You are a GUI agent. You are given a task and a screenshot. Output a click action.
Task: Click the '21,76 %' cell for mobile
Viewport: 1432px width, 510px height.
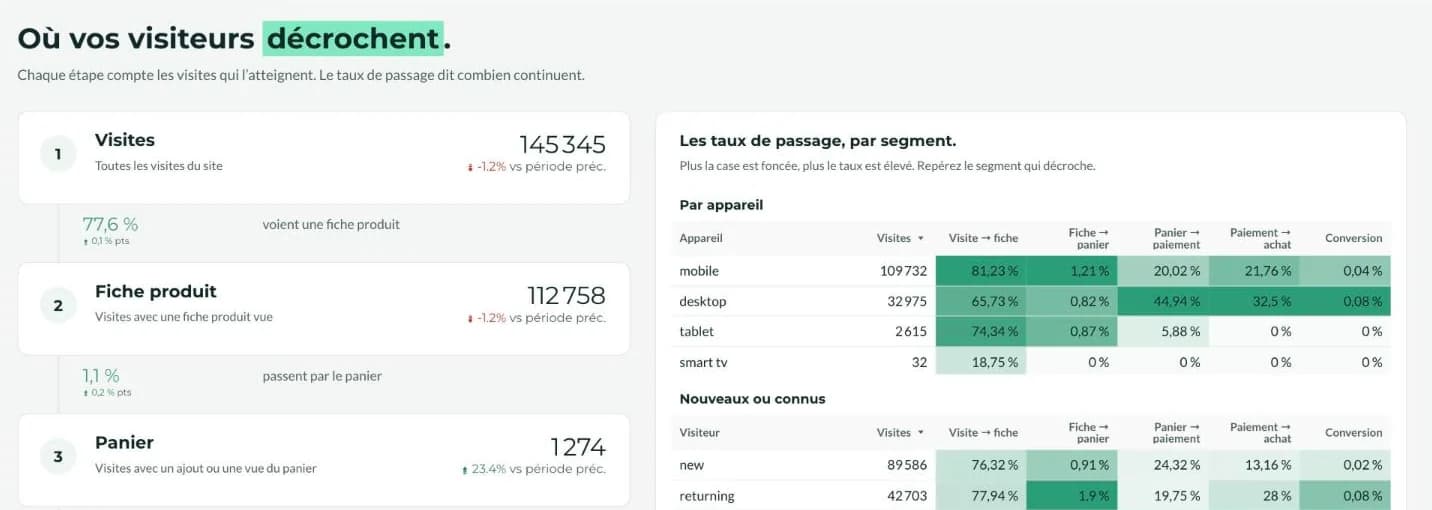[1254, 271]
